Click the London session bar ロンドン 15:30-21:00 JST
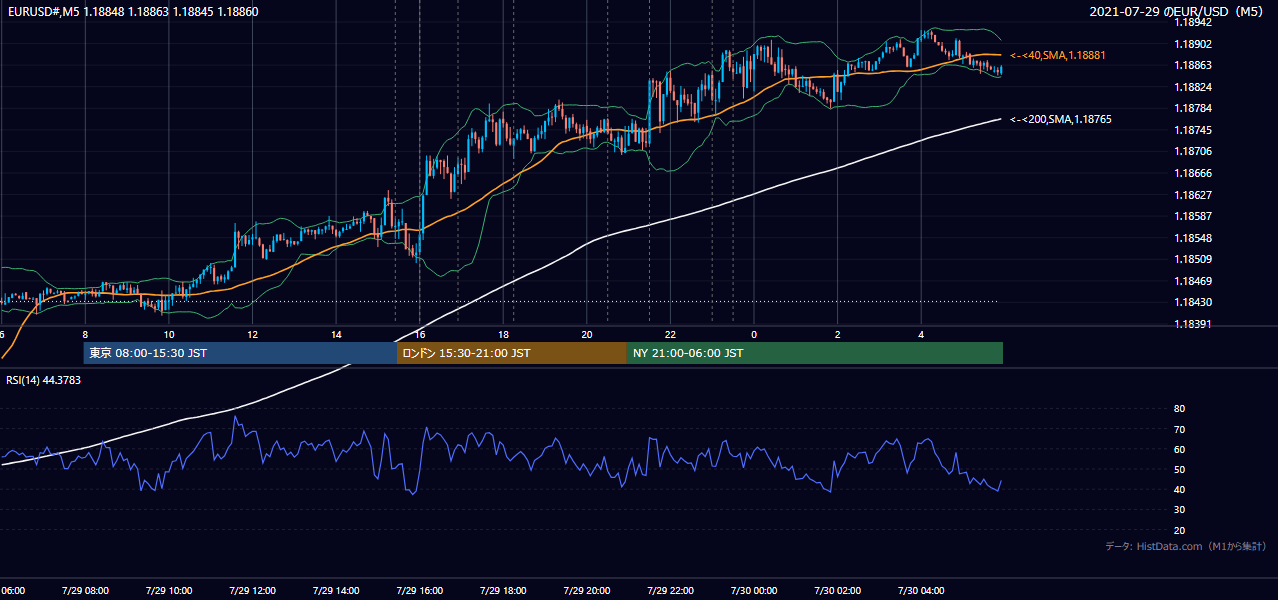Viewport: 1278px width, 600px height. click(512, 353)
